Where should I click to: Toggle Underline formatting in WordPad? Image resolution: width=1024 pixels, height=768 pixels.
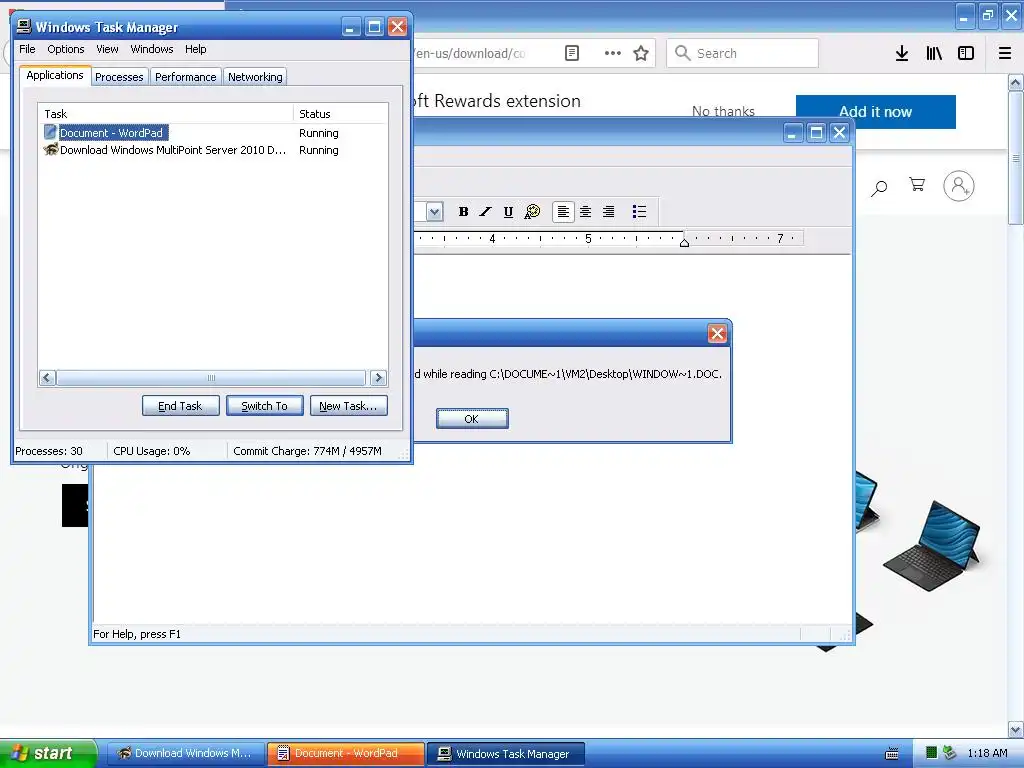(x=508, y=212)
